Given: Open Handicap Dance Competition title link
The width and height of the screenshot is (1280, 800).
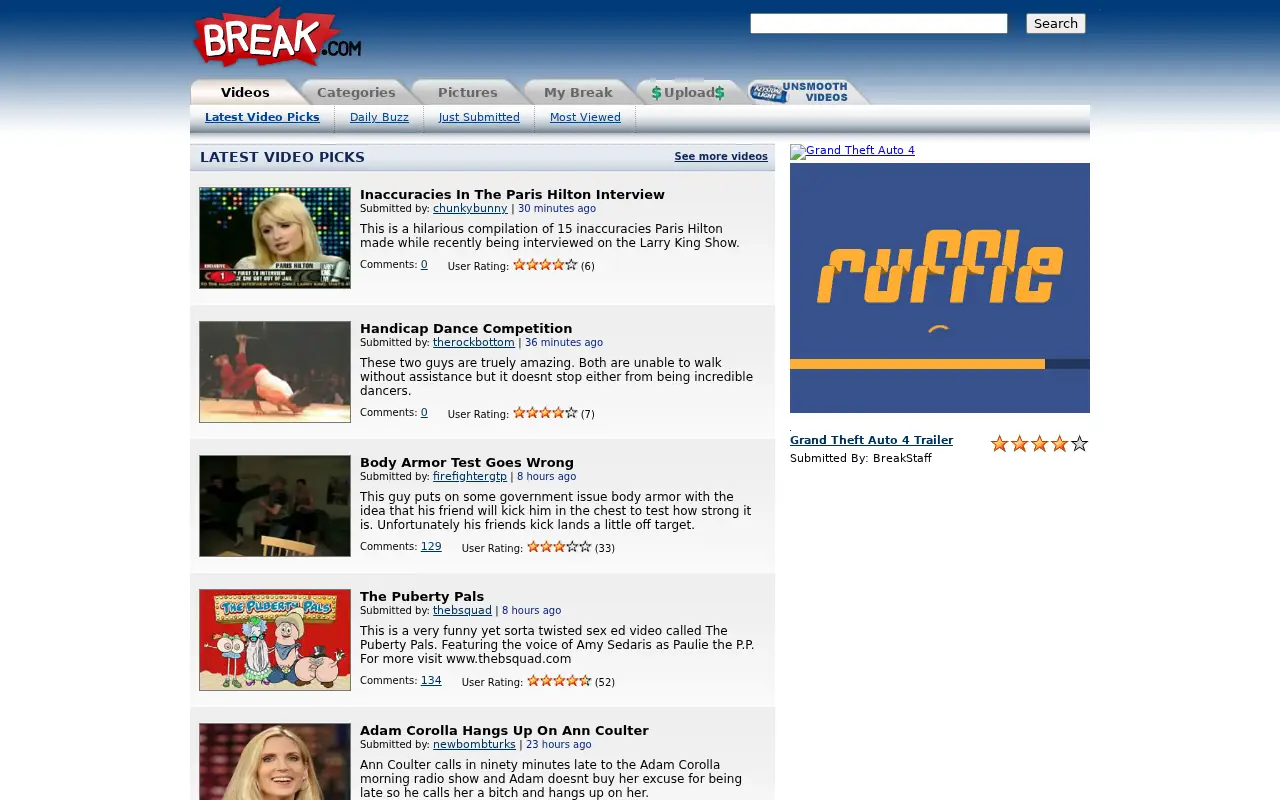Looking at the screenshot, I should click(x=466, y=328).
